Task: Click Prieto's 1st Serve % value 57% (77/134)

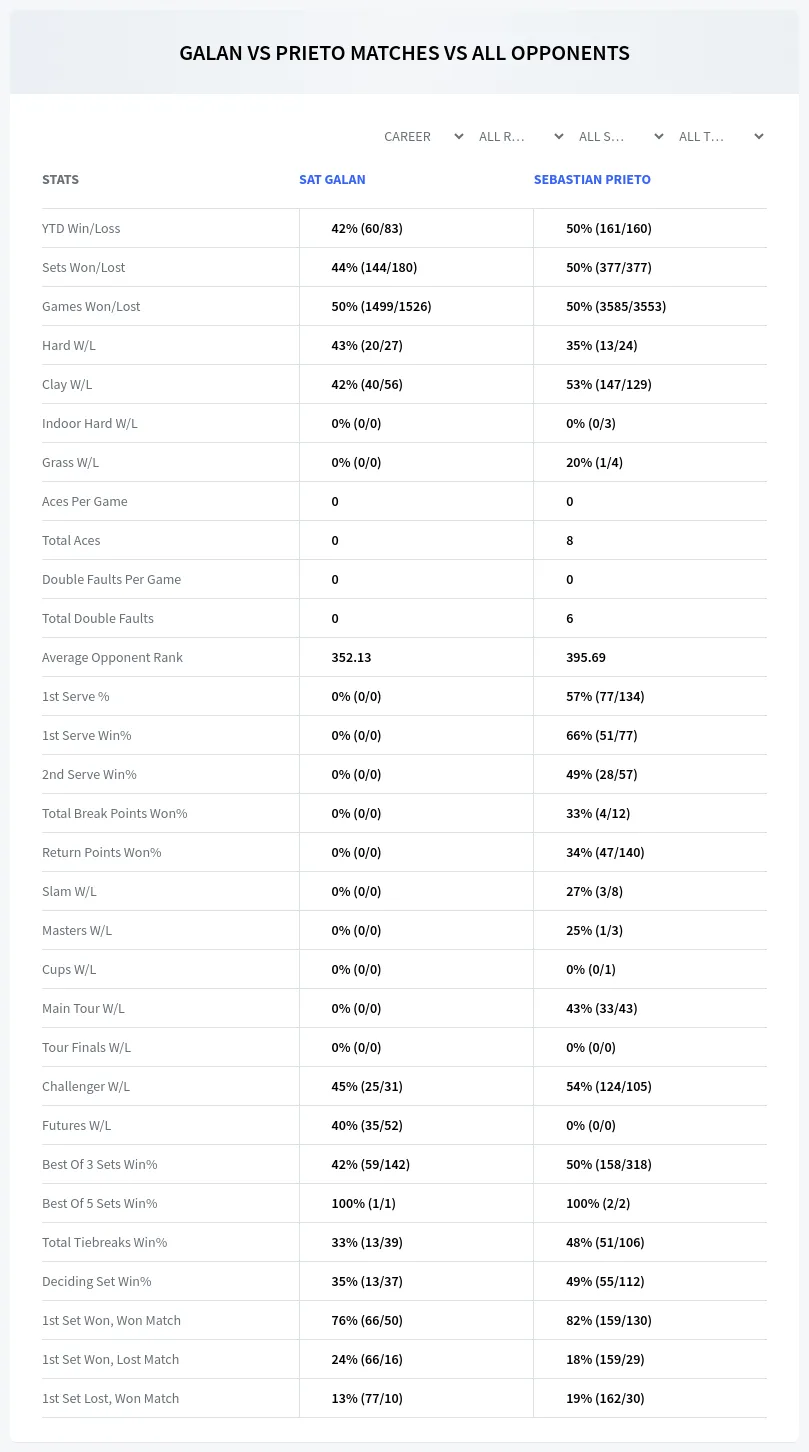Action: pos(605,696)
